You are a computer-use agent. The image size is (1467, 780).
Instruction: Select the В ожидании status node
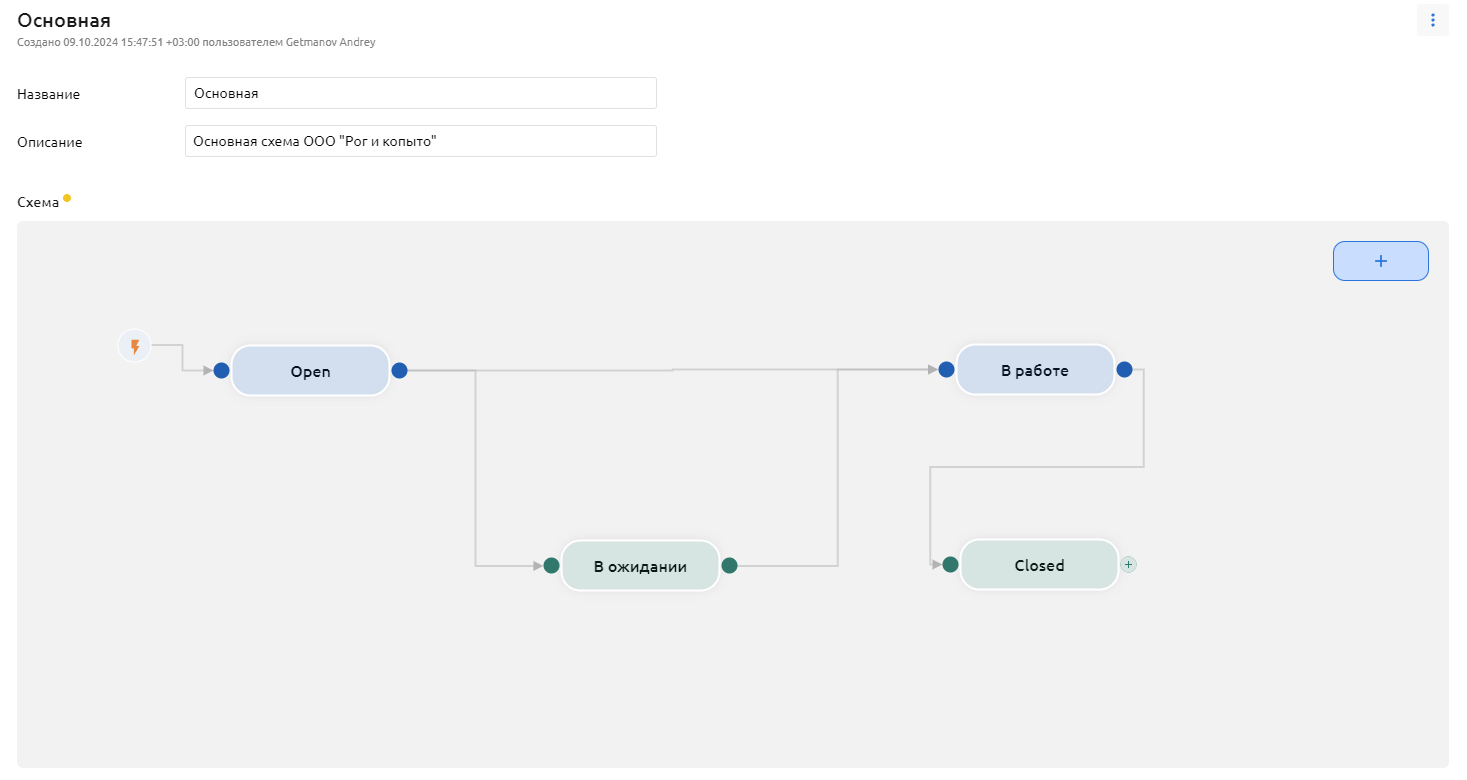click(640, 566)
